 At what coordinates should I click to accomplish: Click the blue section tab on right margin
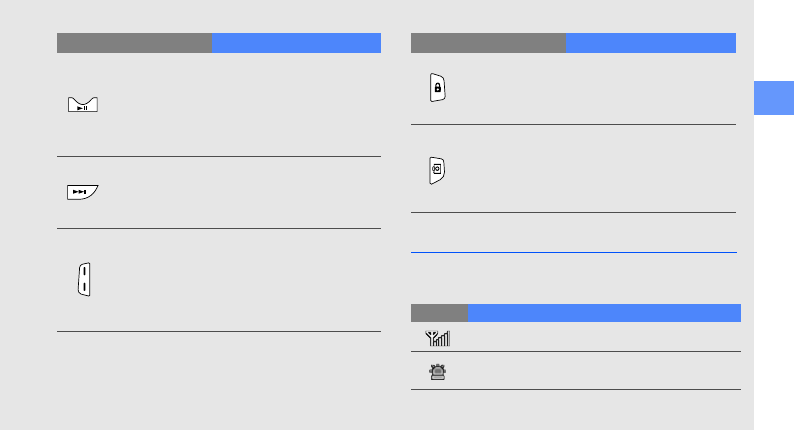772,96
